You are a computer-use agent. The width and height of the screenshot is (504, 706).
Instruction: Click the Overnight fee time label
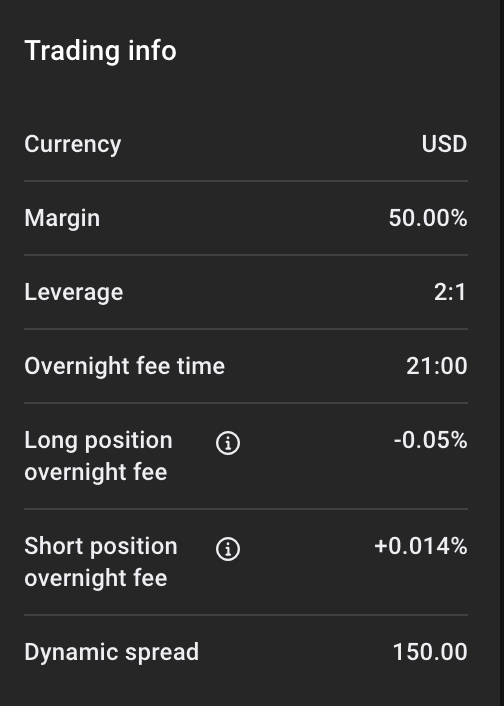point(125,366)
